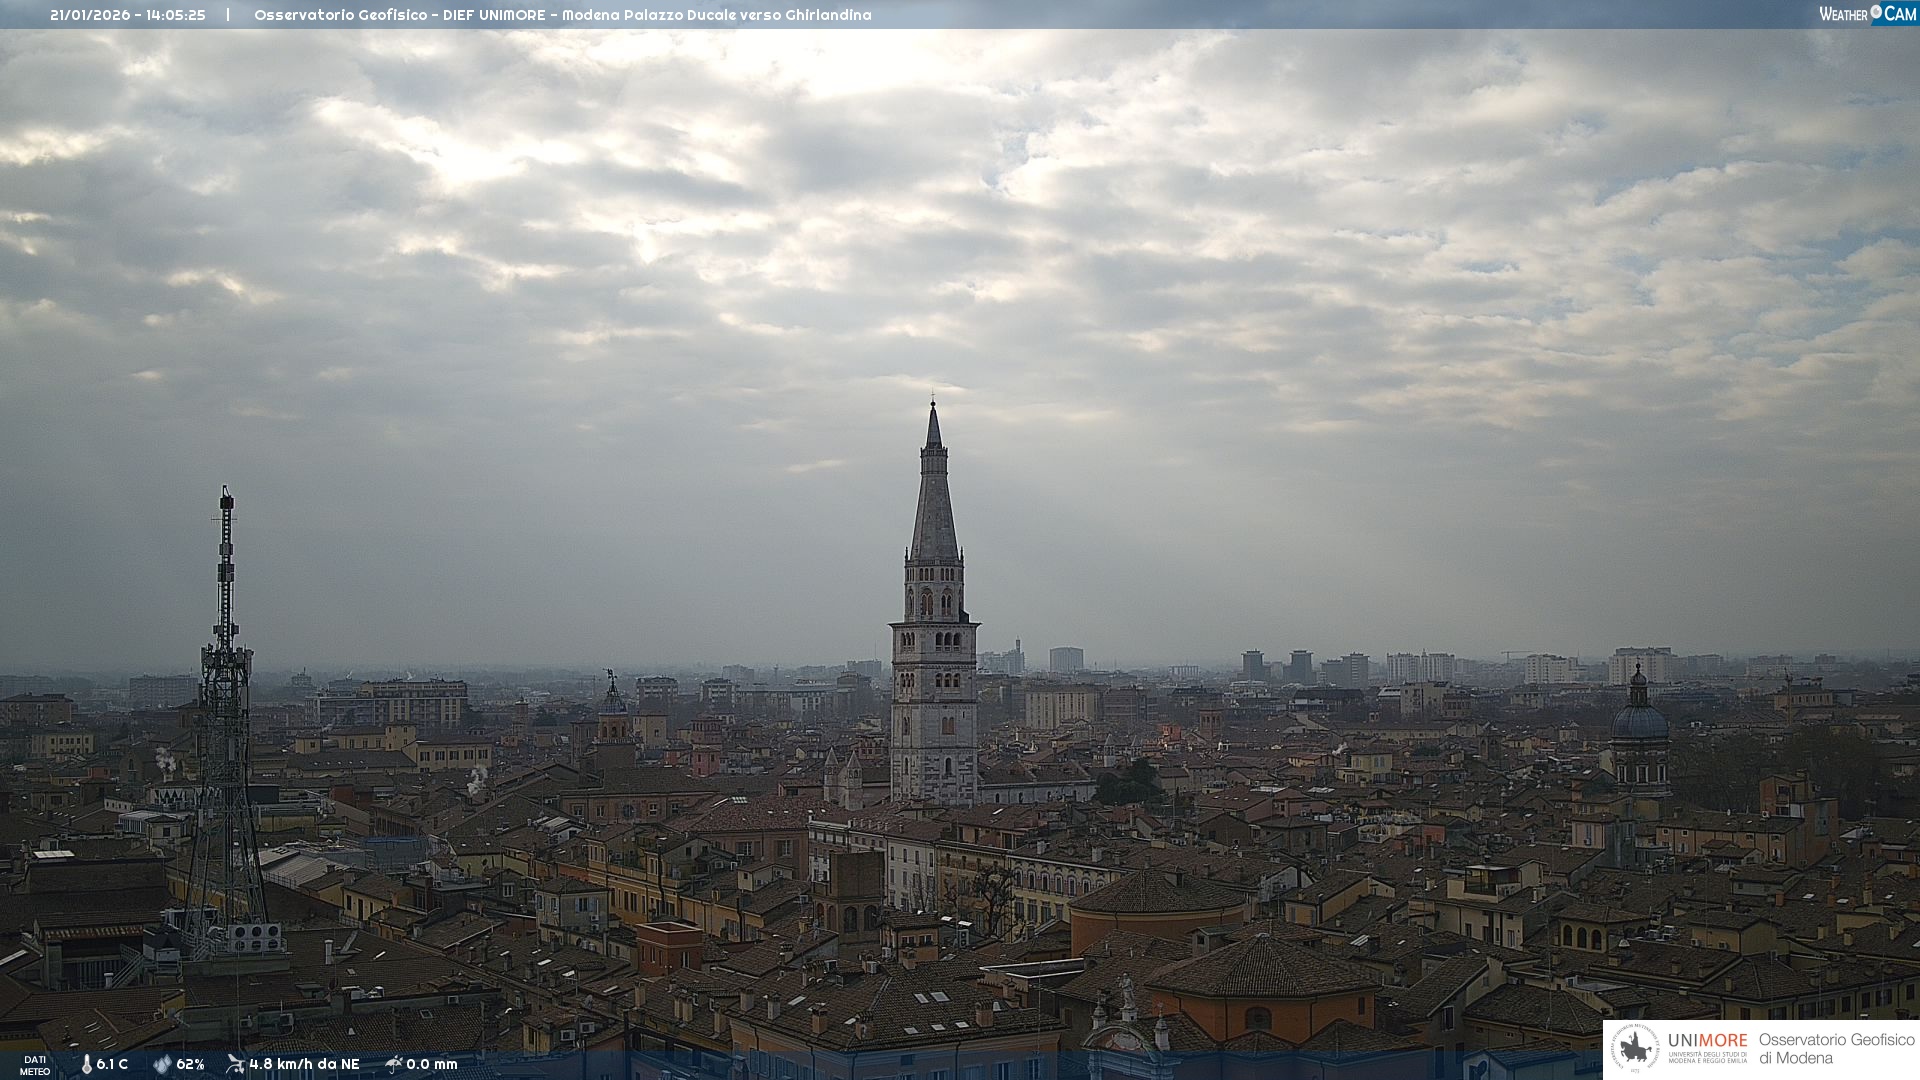Click the WeatherCam camera lens icon
1920x1080 pixels.
coord(1876,12)
